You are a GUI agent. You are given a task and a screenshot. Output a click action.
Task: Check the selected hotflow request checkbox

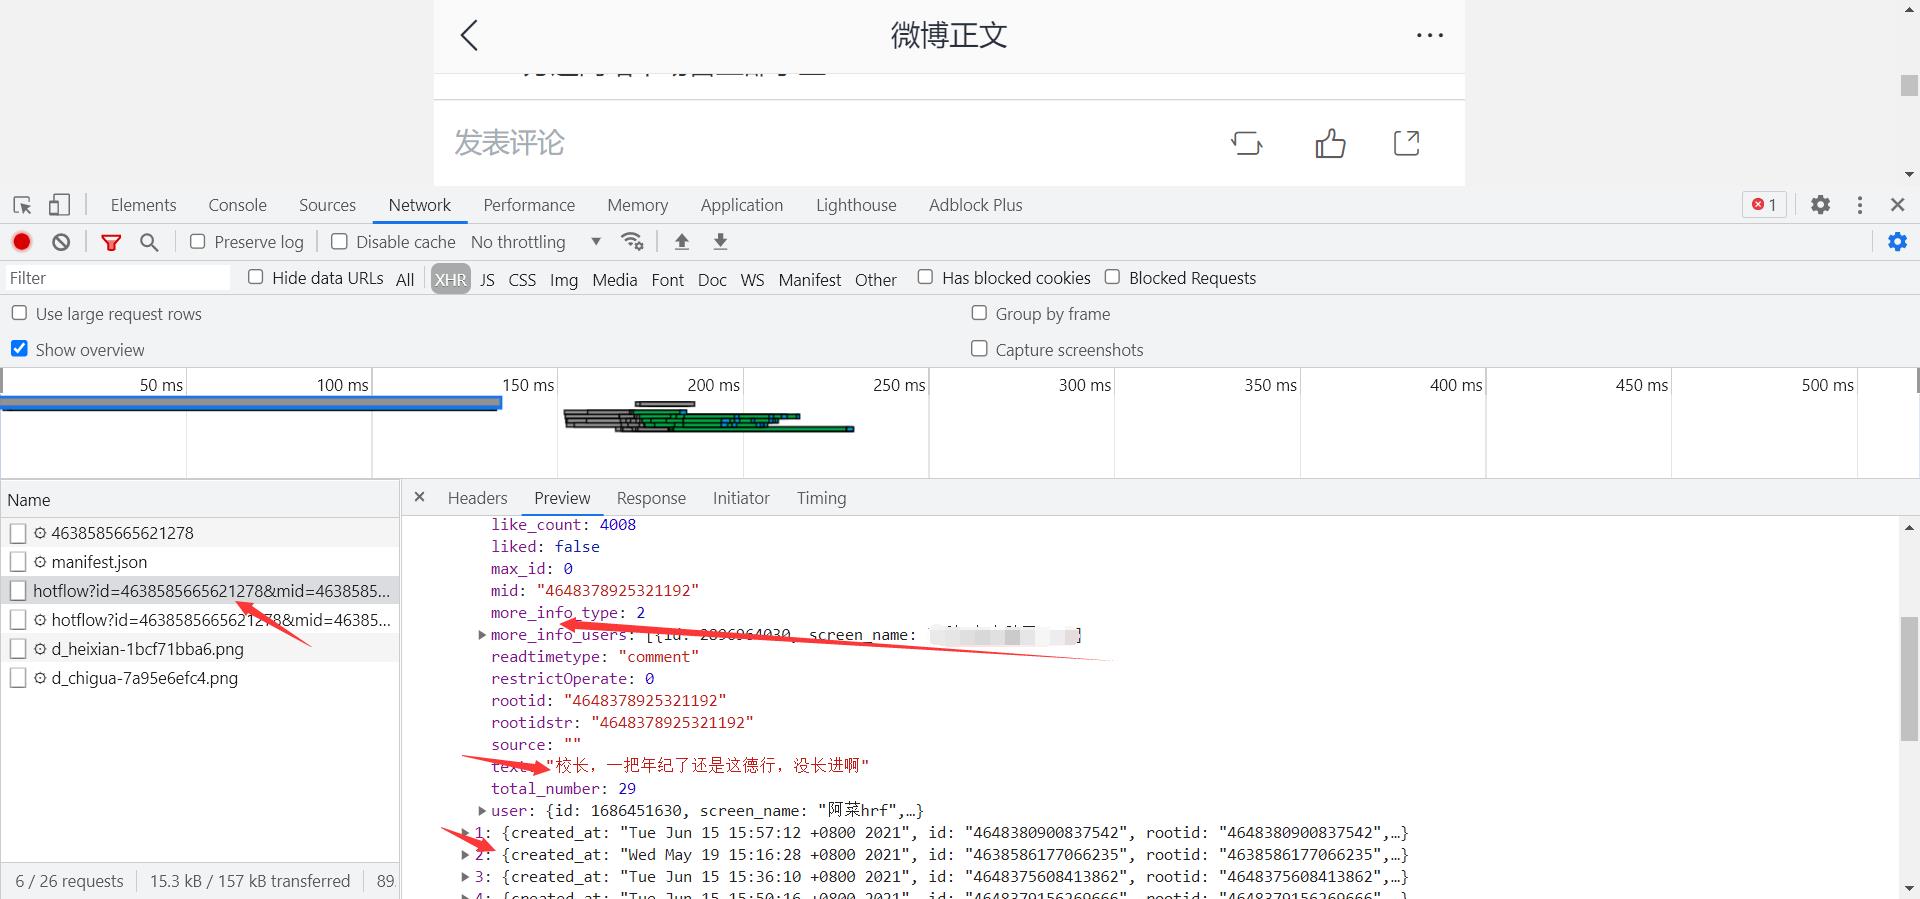coord(18,591)
